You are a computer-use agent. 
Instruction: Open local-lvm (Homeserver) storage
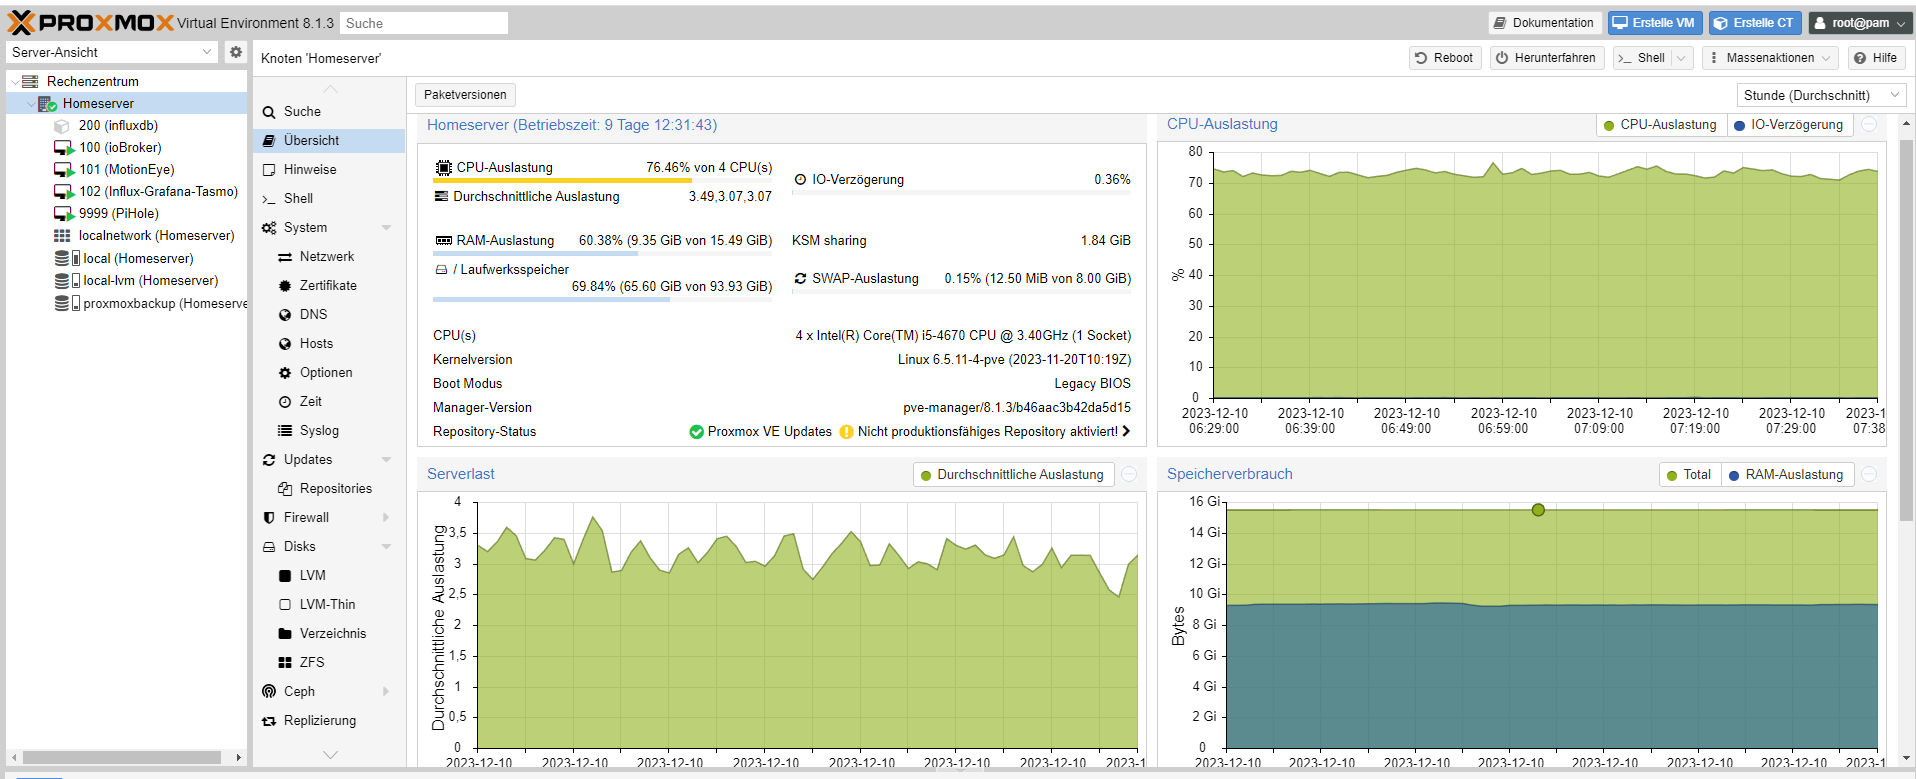150,280
